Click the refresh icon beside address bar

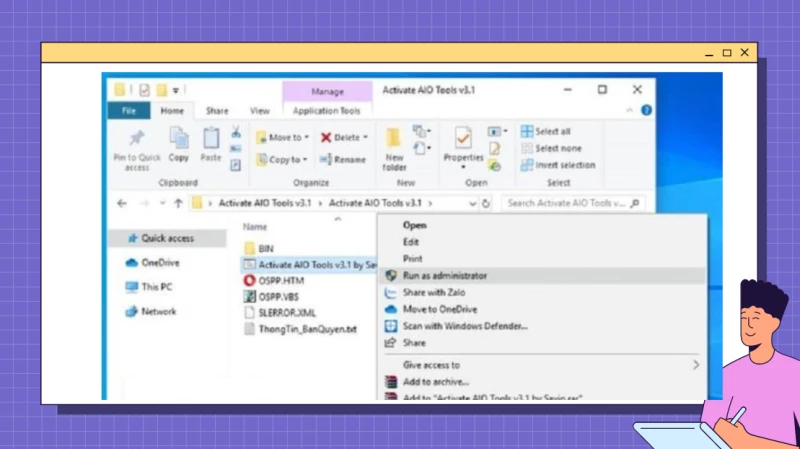[486, 203]
